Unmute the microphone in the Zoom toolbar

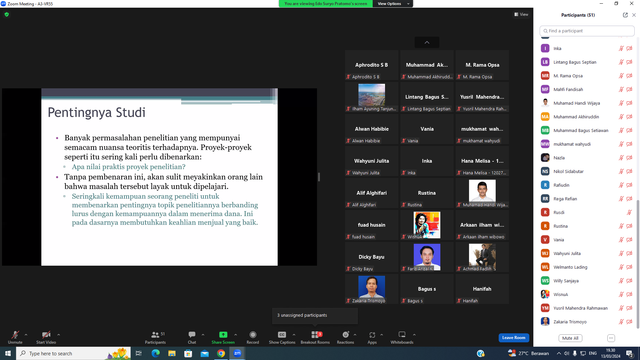[15, 337]
